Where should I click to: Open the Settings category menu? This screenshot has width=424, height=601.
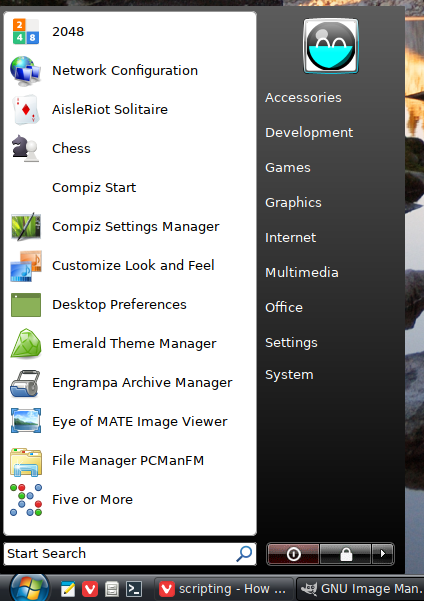(291, 343)
